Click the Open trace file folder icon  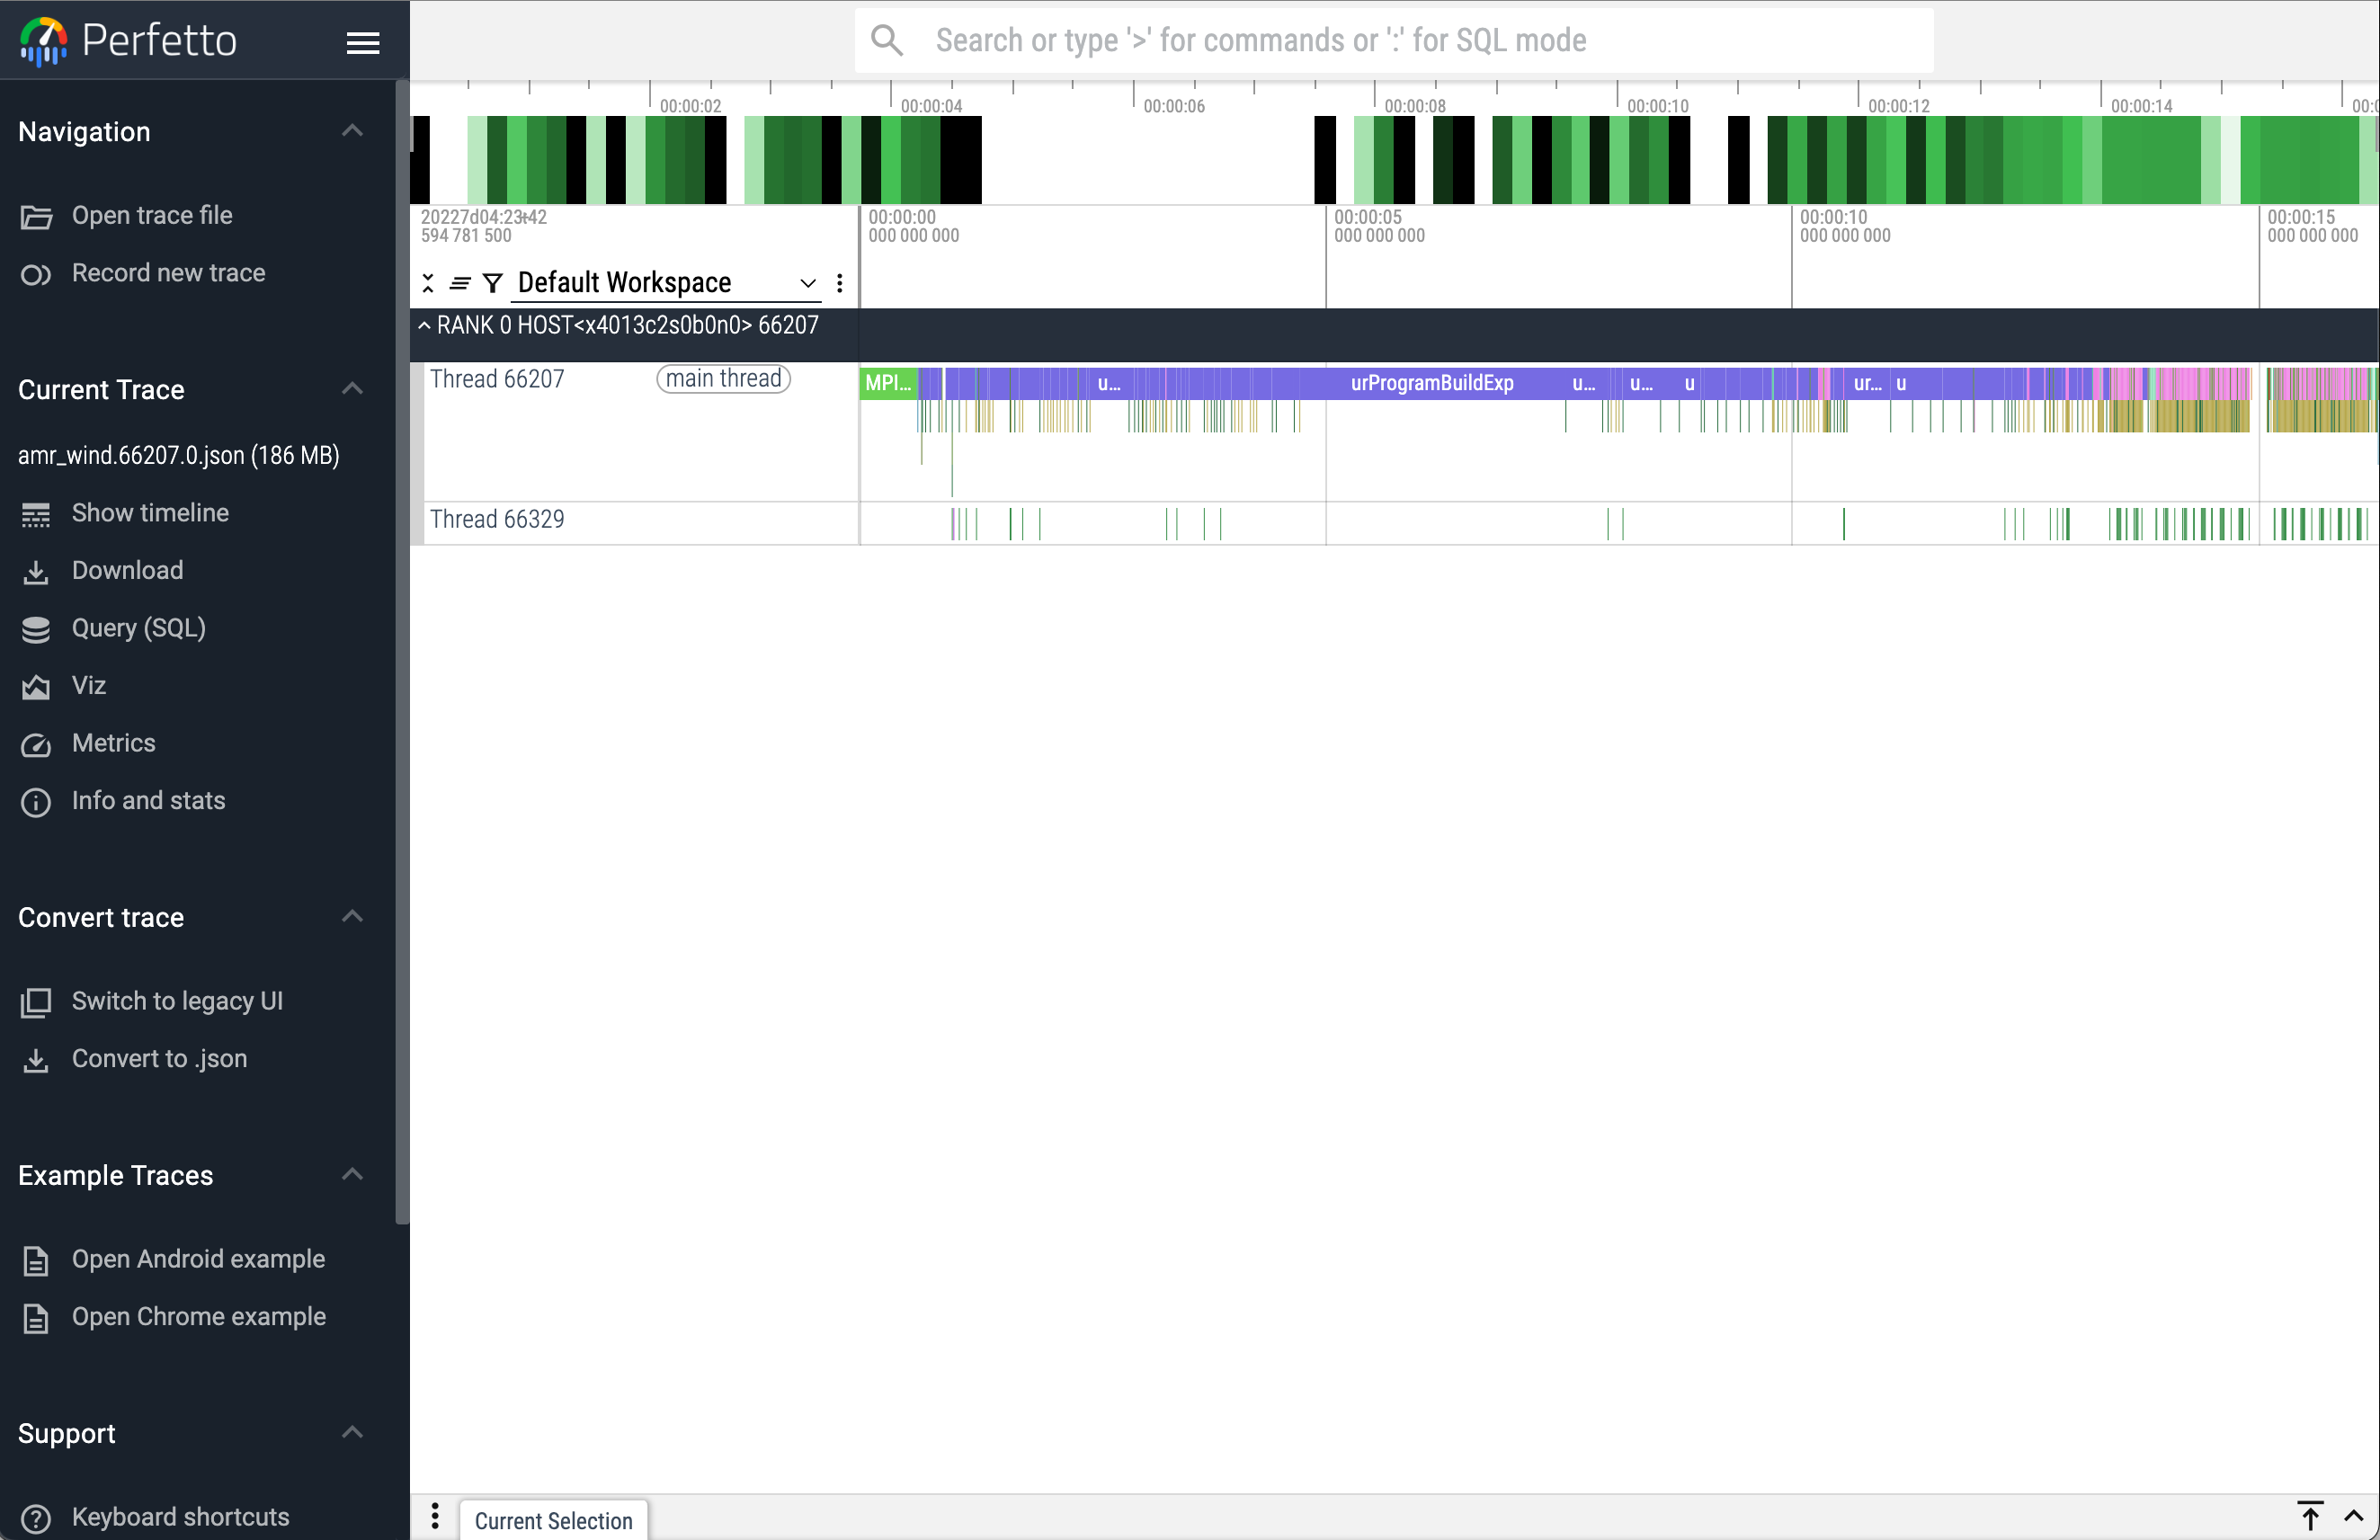36,216
